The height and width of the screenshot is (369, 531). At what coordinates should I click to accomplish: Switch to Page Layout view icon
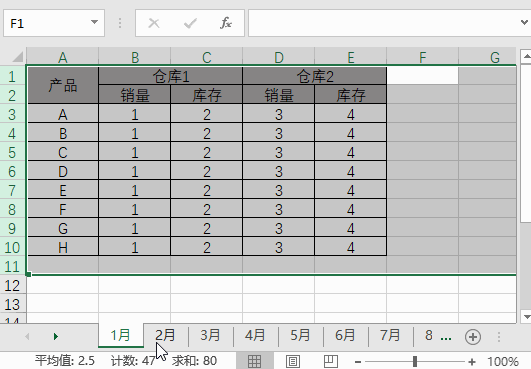(x=293, y=361)
